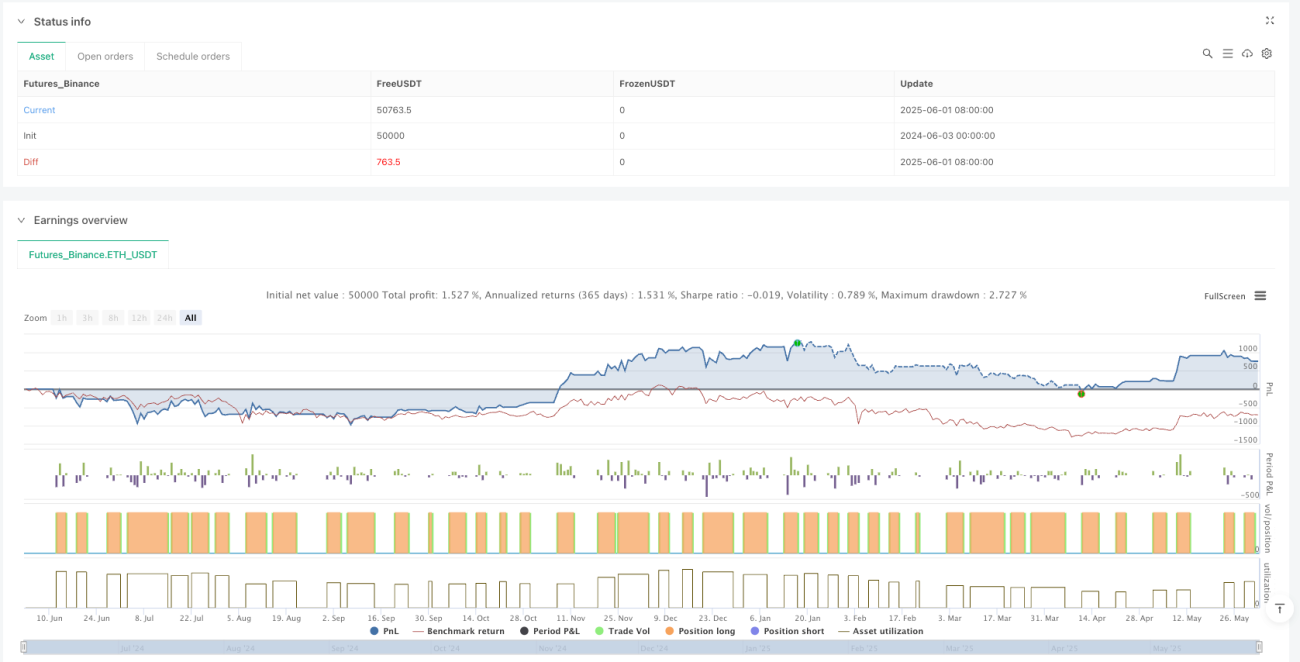This screenshot has height=662, width=1300.
Task: Collapse the Earnings overview section chevron
Action: point(23,220)
